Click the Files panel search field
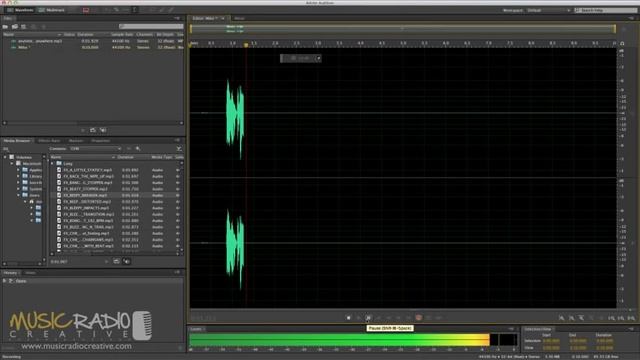640x360 pixels. (151, 27)
